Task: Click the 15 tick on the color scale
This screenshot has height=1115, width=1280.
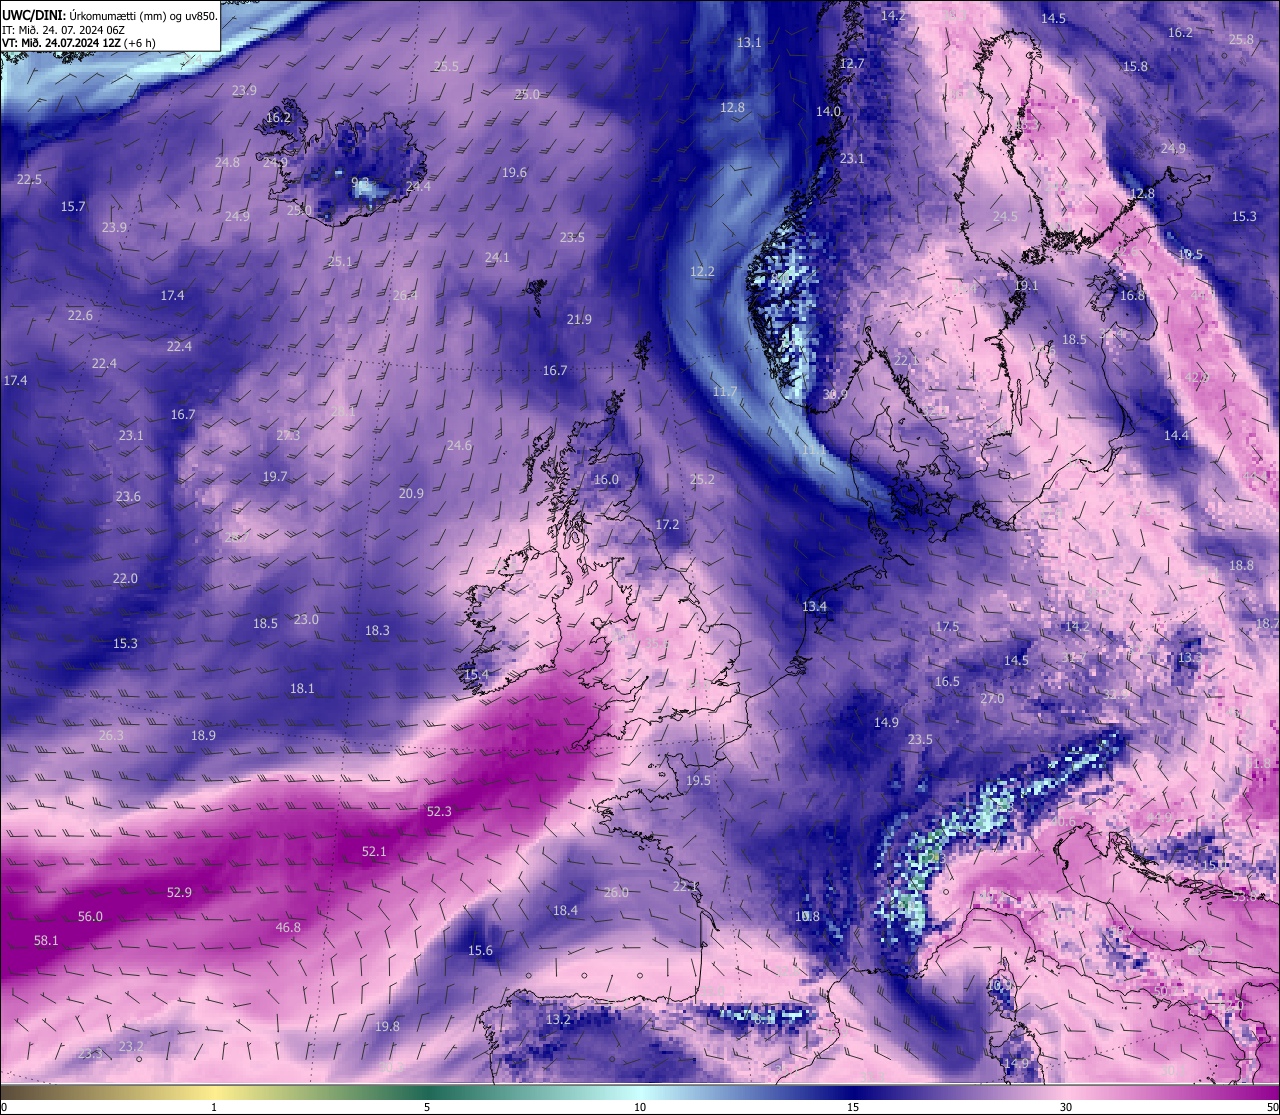Action: tap(853, 1107)
